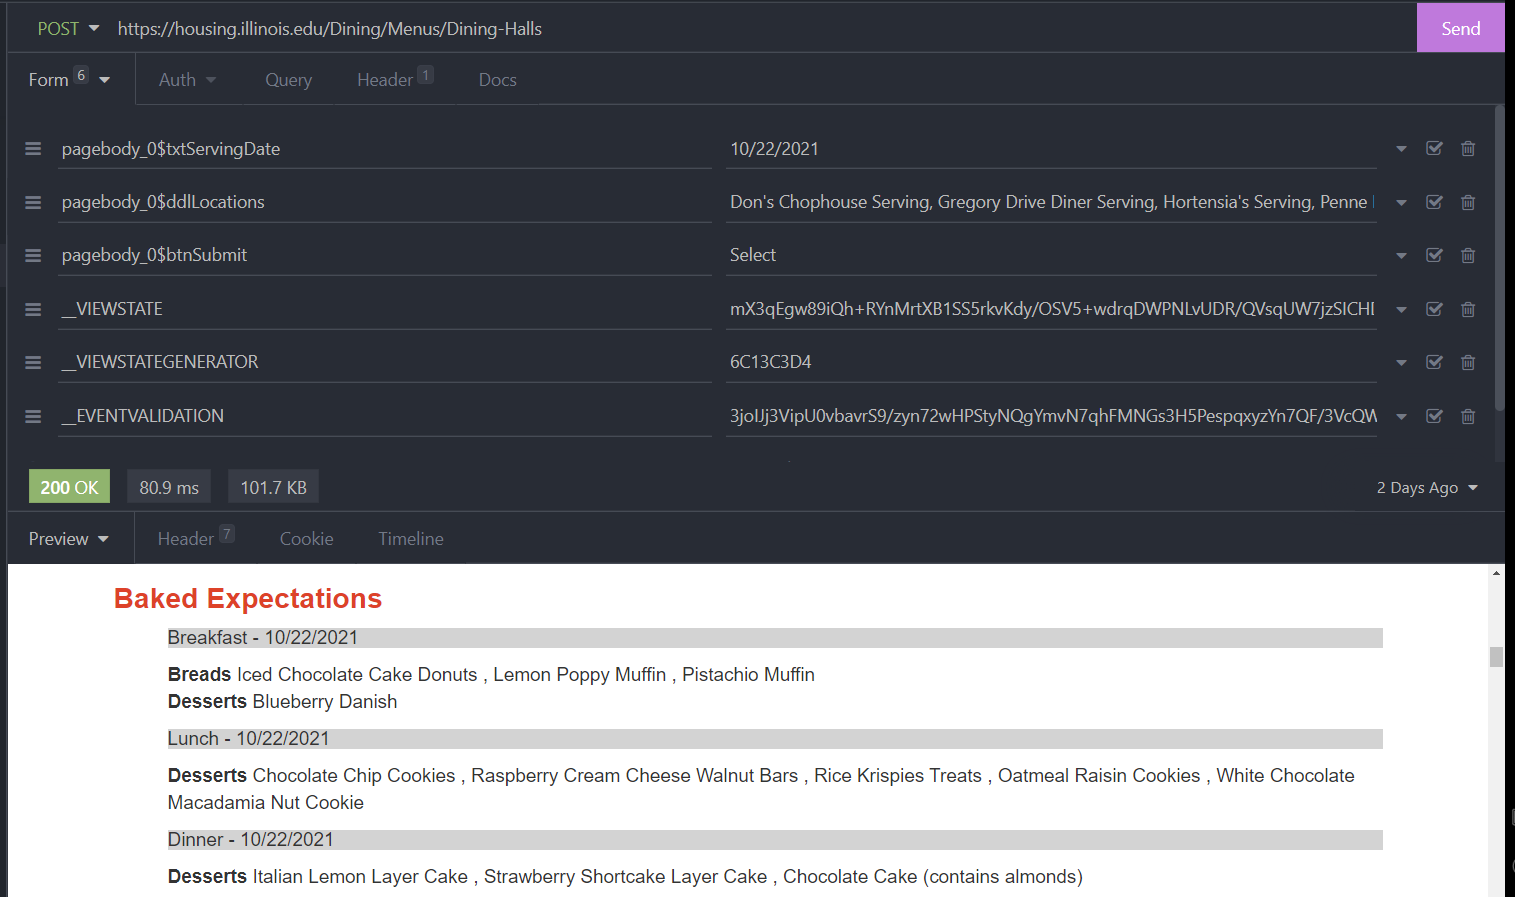Open the Form body type dropdown
The image size is (1515, 897).
pos(69,79)
